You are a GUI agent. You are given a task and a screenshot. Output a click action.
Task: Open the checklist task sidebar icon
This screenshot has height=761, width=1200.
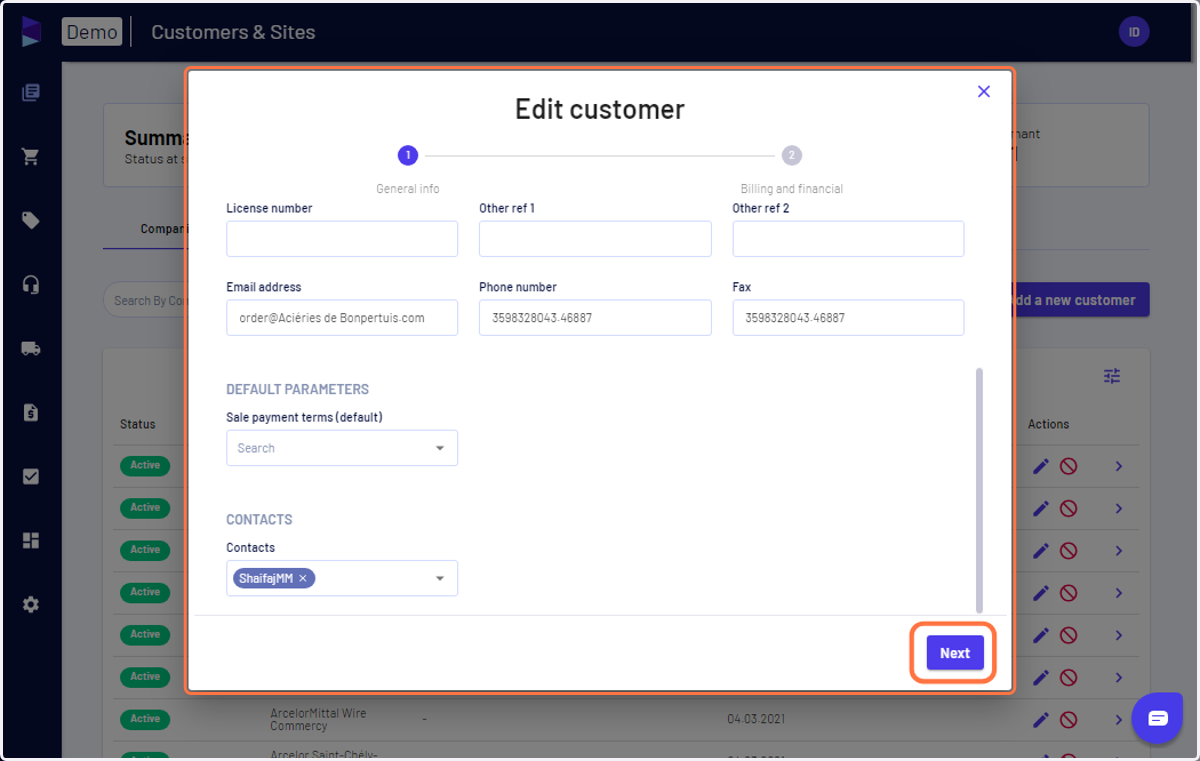[31, 476]
